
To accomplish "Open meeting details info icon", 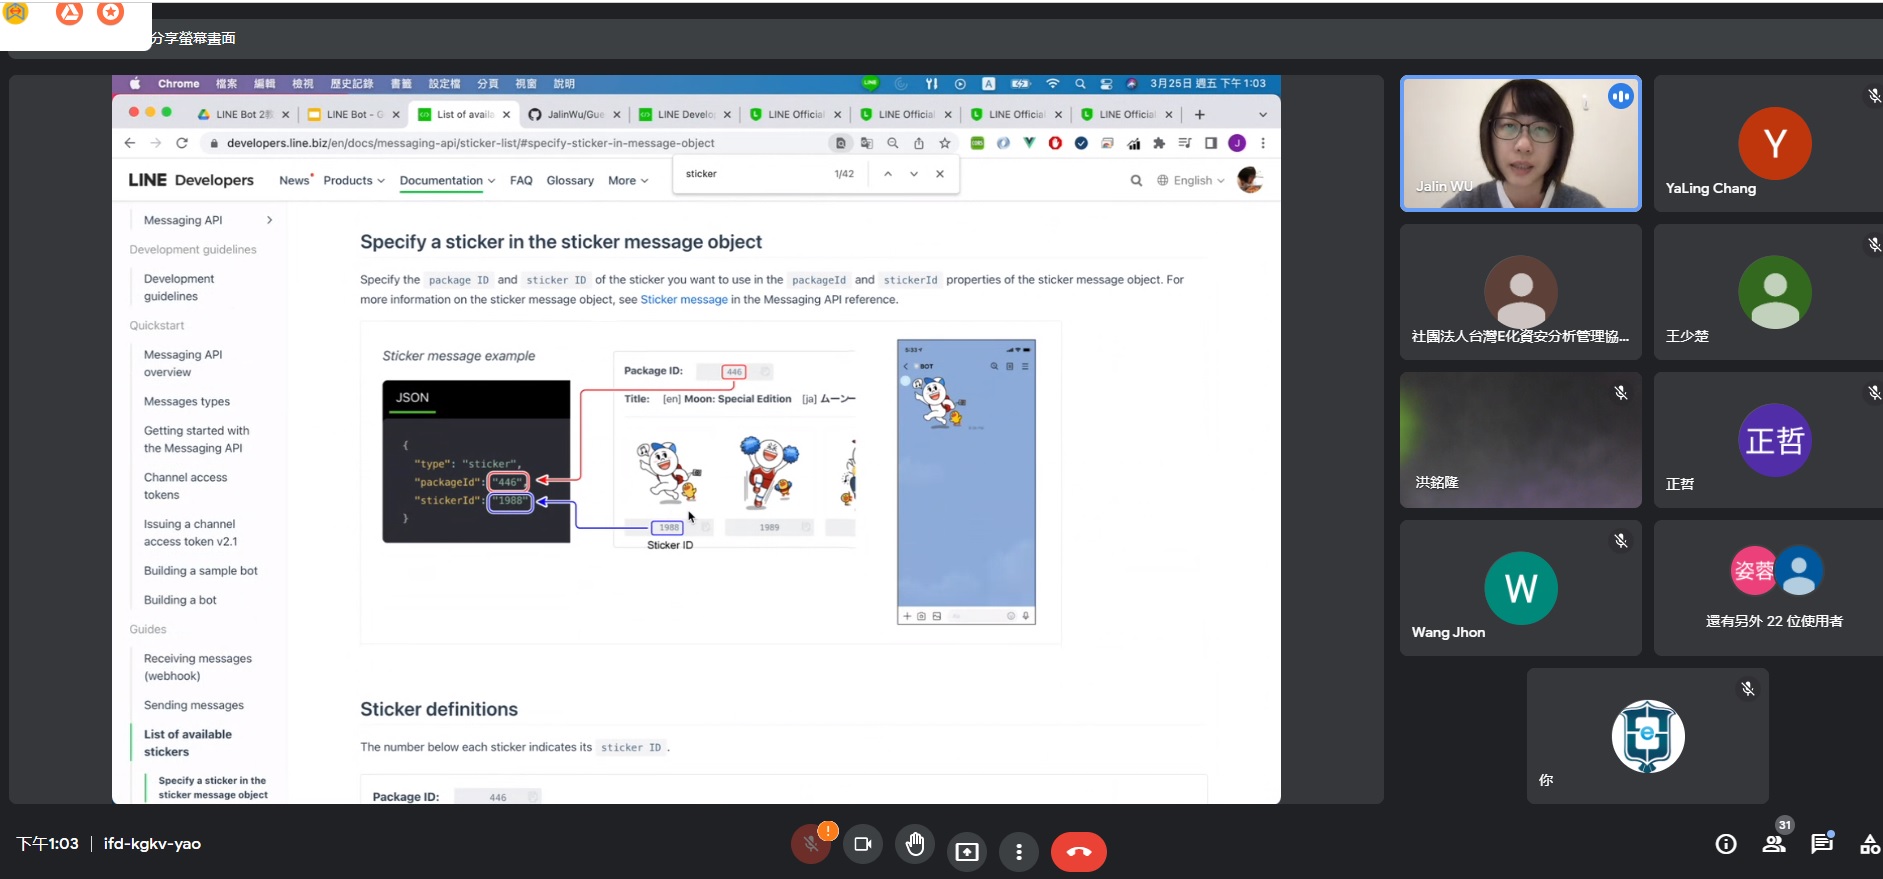I will click(1726, 844).
